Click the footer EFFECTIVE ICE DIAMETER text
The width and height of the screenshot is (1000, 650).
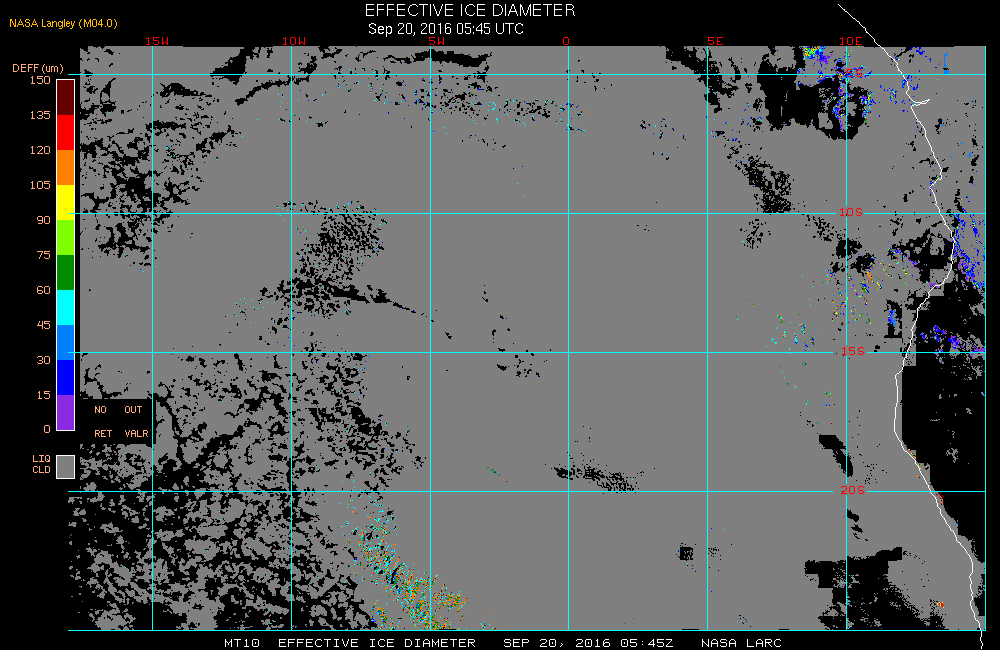(377, 643)
